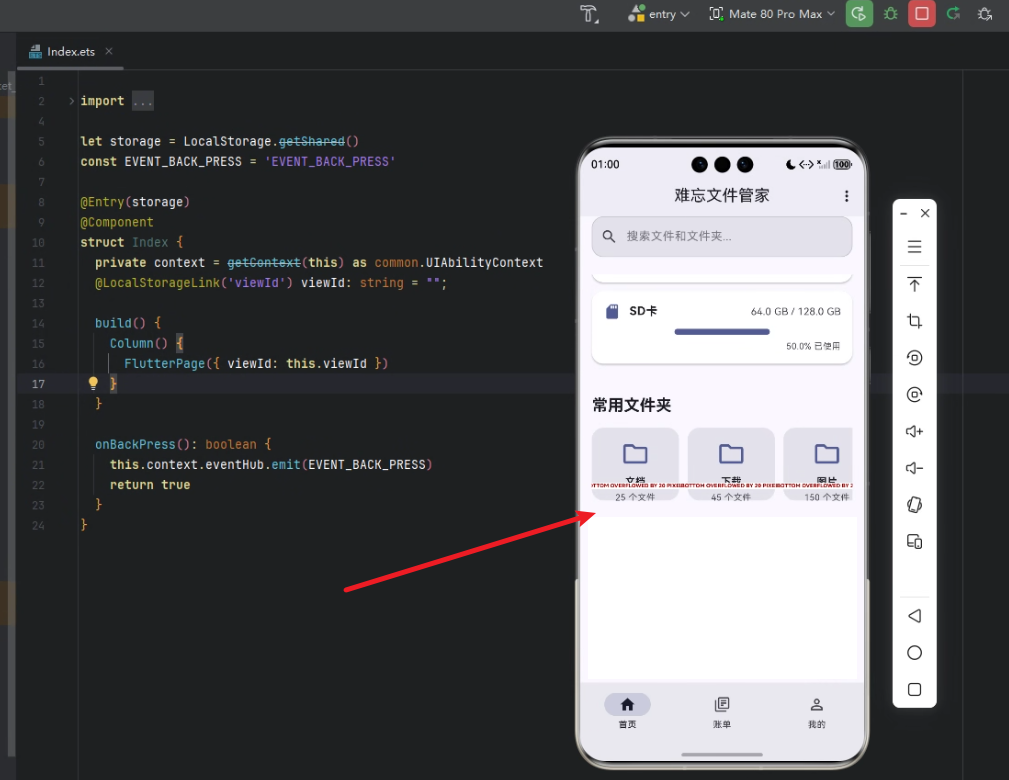1009x780 pixels.
Task: Select the home tab in bottom navigation
Action: point(627,711)
